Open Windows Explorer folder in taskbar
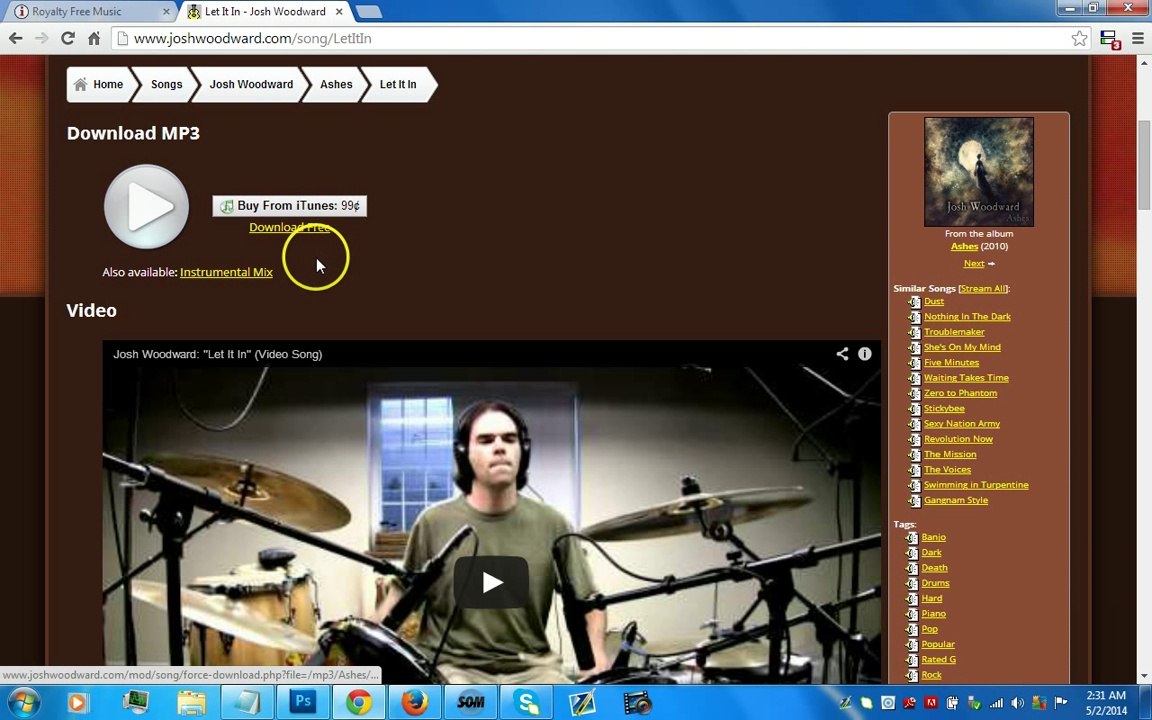The width and height of the screenshot is (1152, 720). (192, 702)
